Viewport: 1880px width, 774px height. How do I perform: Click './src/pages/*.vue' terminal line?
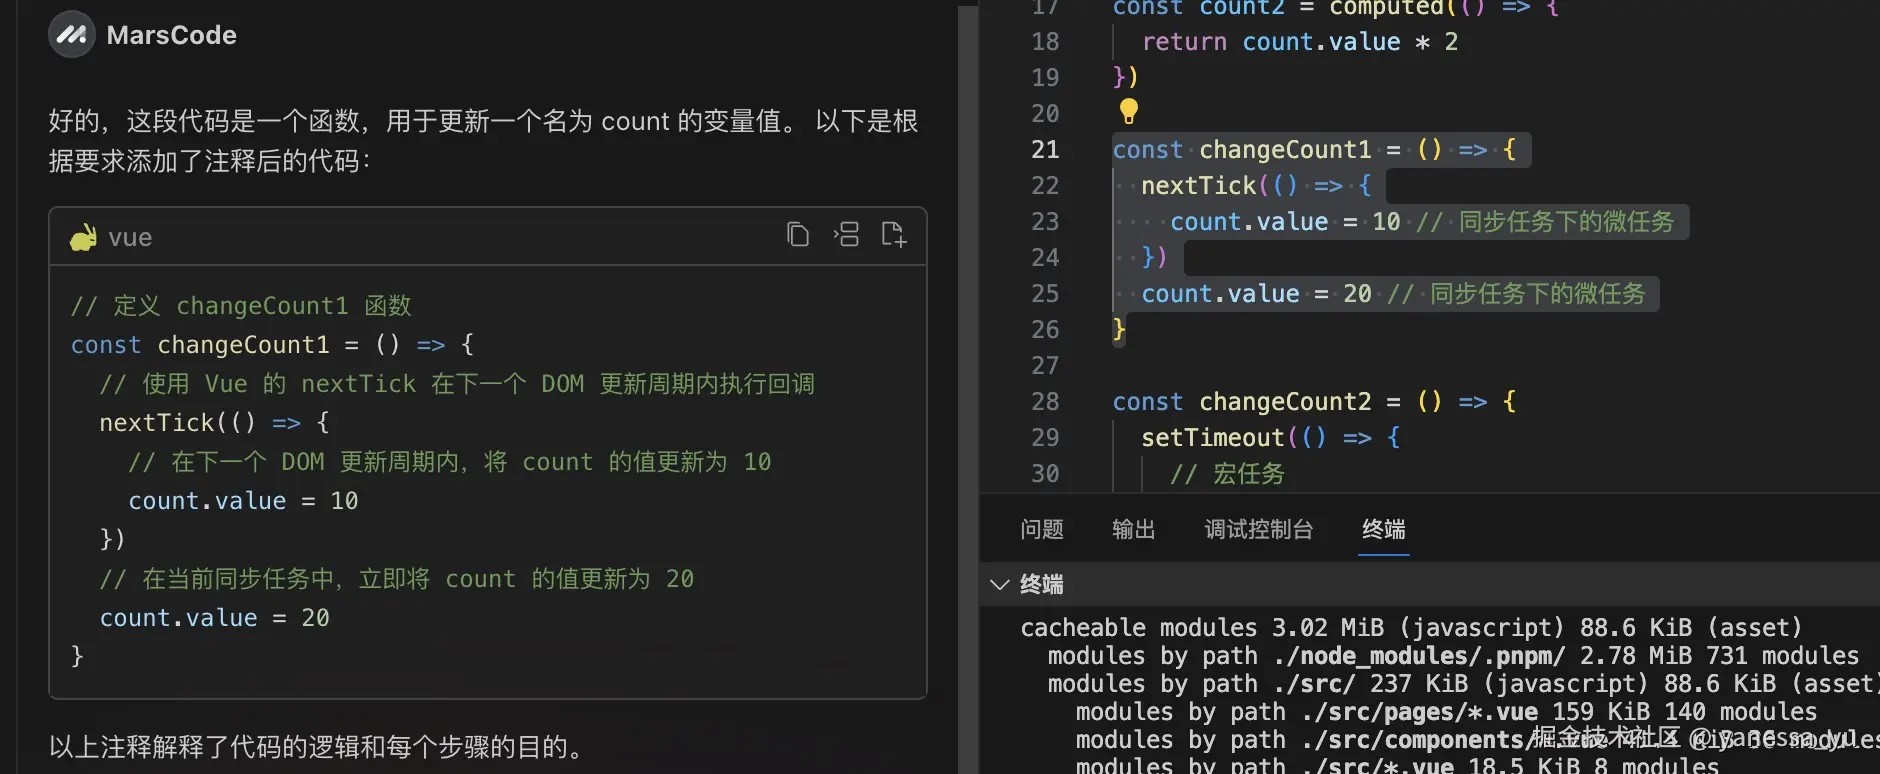pos(1446,712)
